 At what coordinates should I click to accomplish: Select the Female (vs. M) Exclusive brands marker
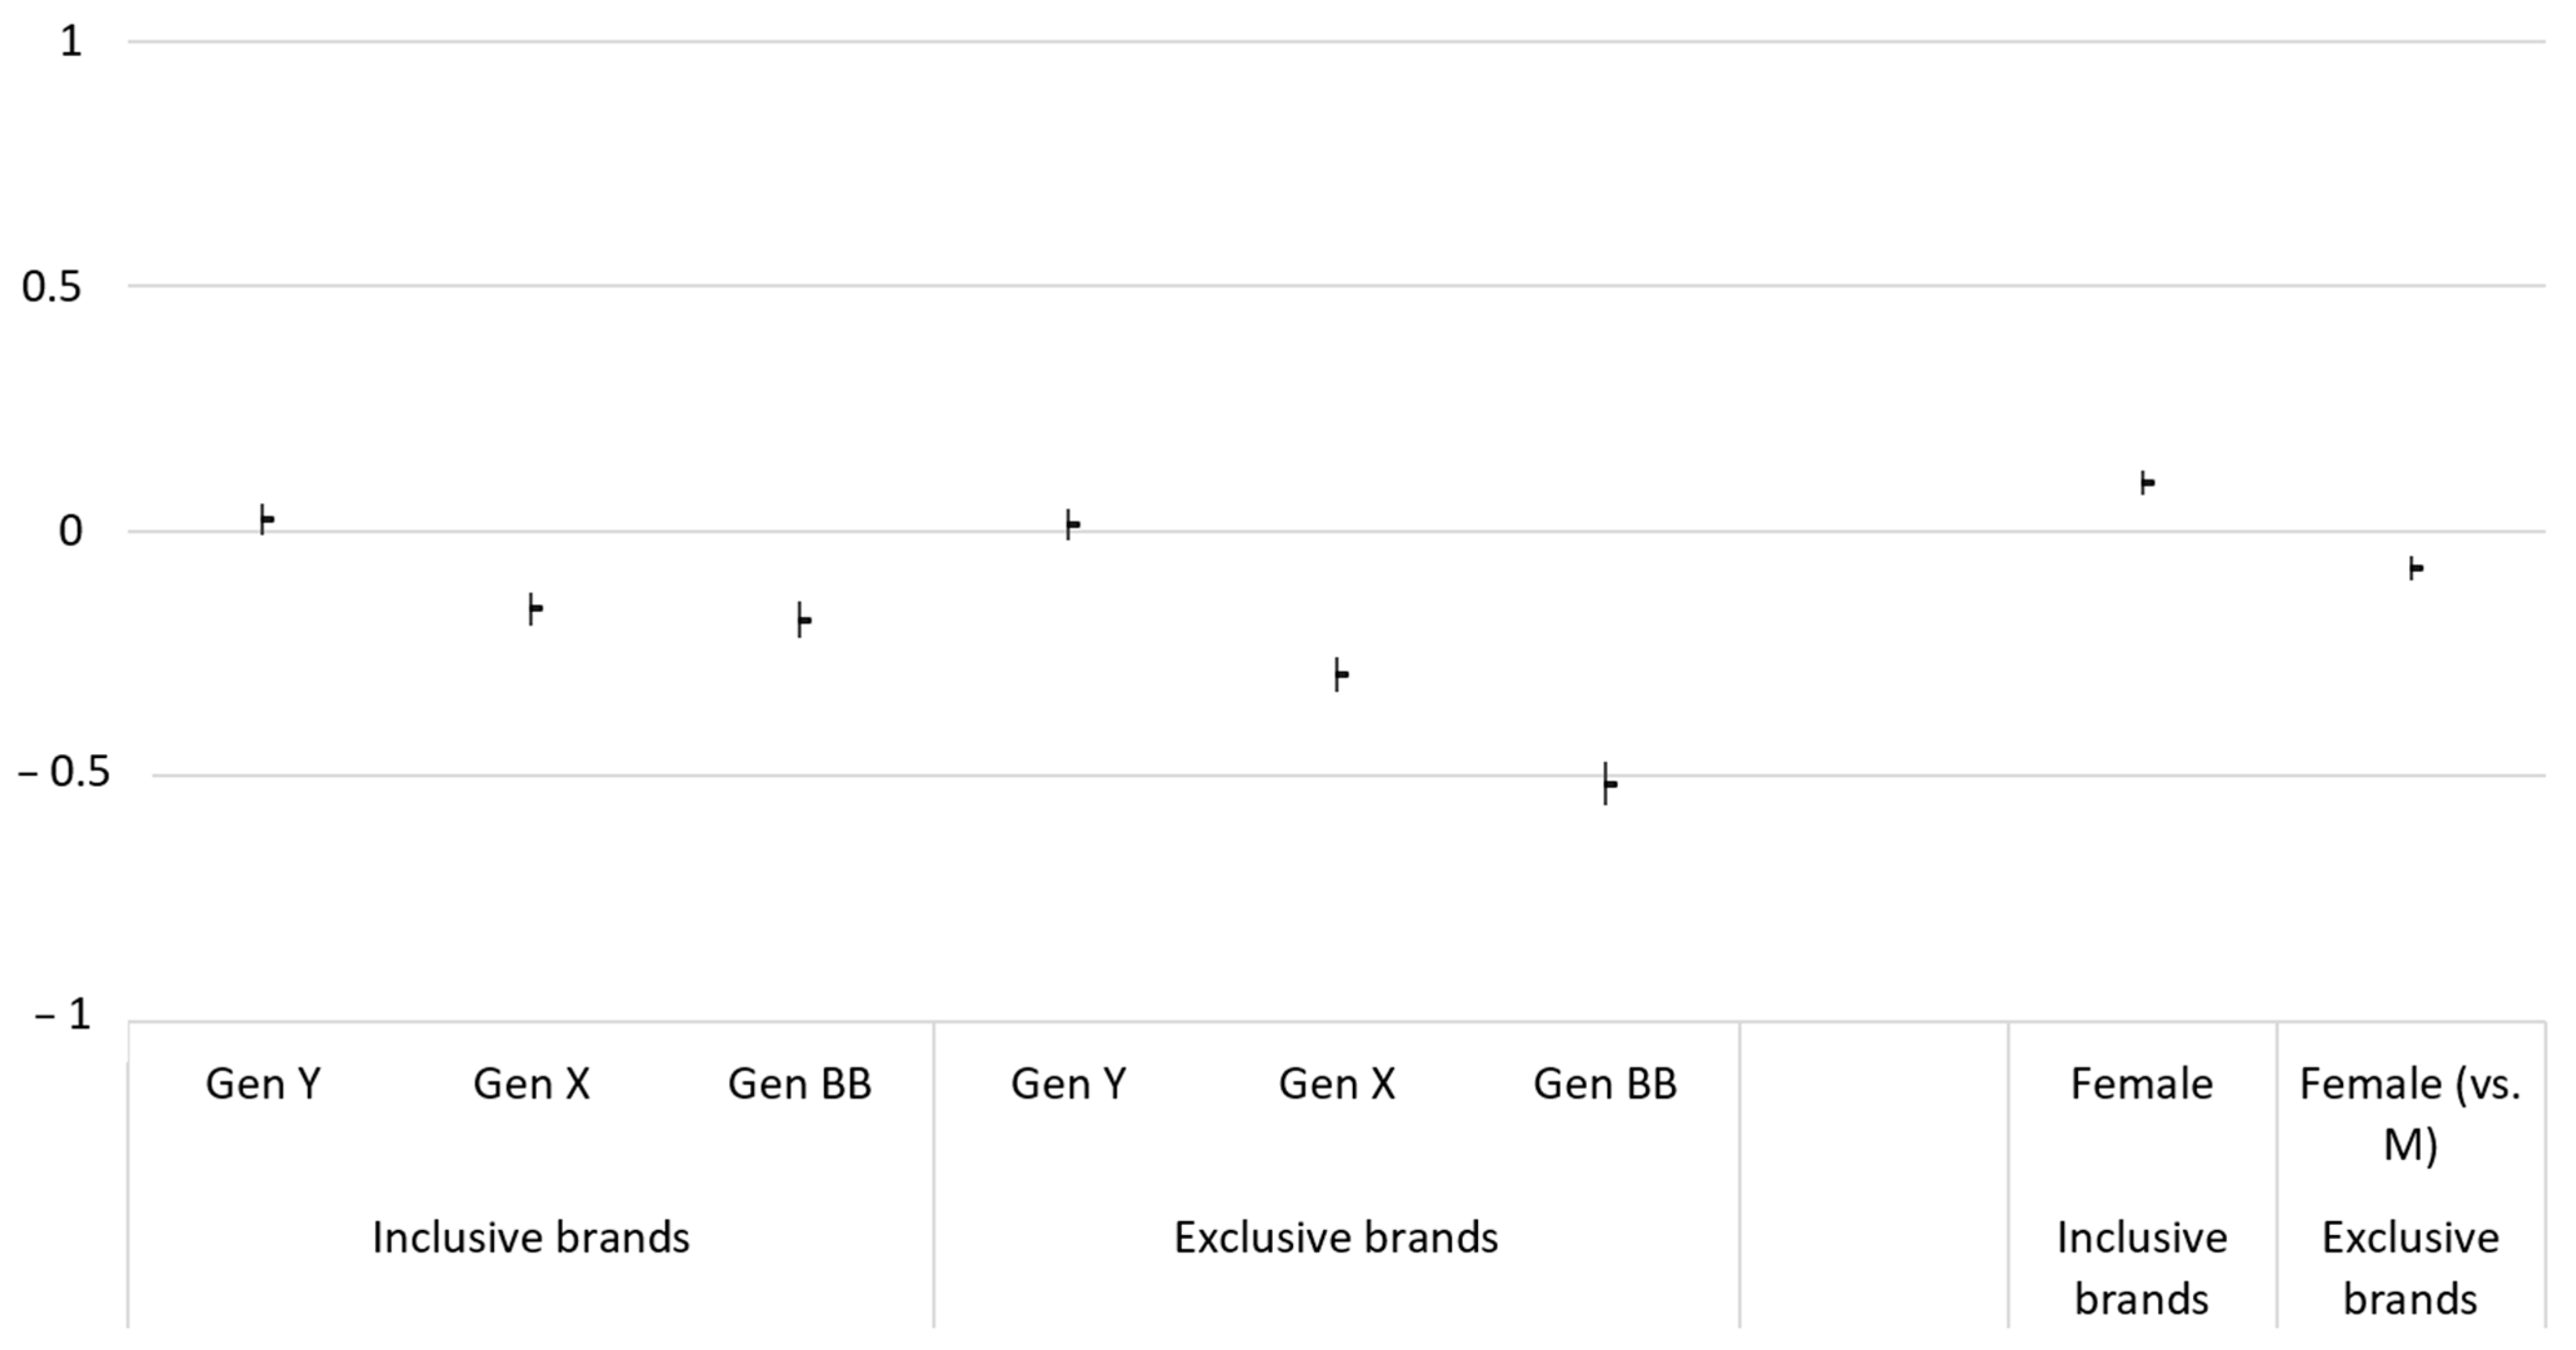(x=2415, y=568)
